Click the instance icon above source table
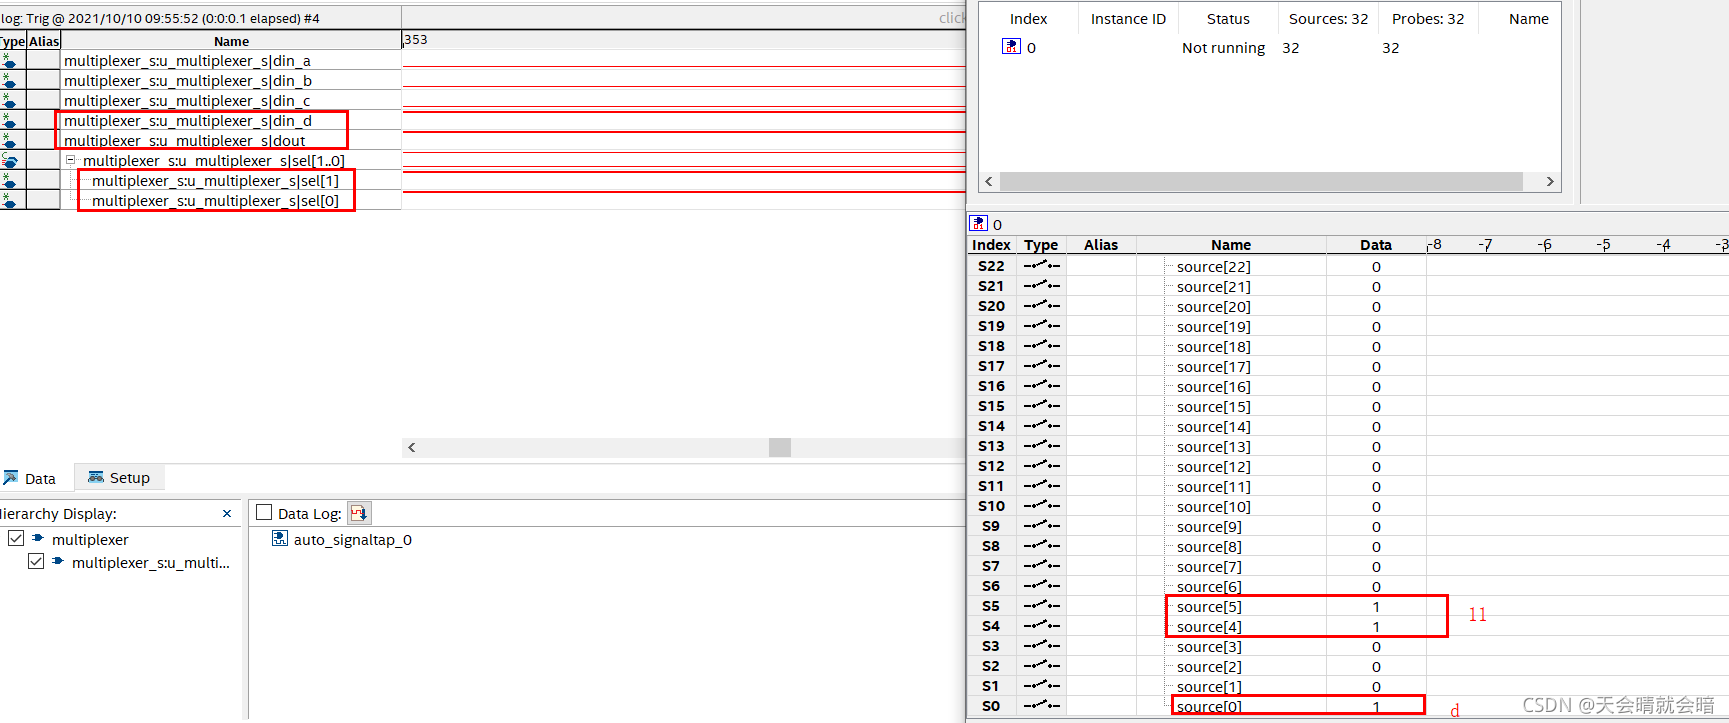Screen dimensions: 1729x723 [x=978, y=223]
